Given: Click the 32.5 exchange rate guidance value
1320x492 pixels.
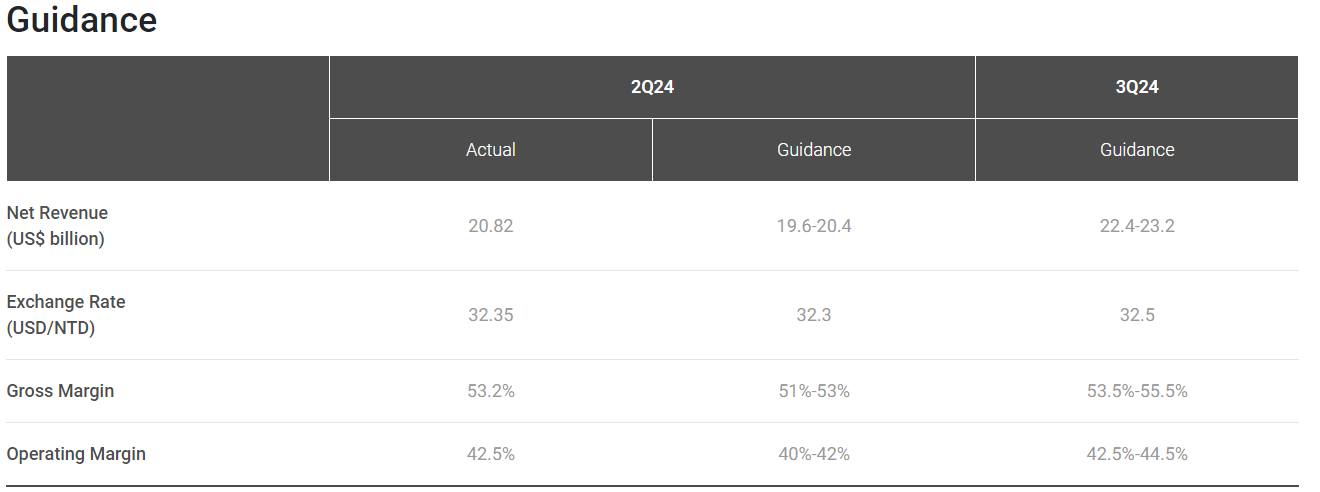Looking at the screenshot, I should coord(1137,315).
